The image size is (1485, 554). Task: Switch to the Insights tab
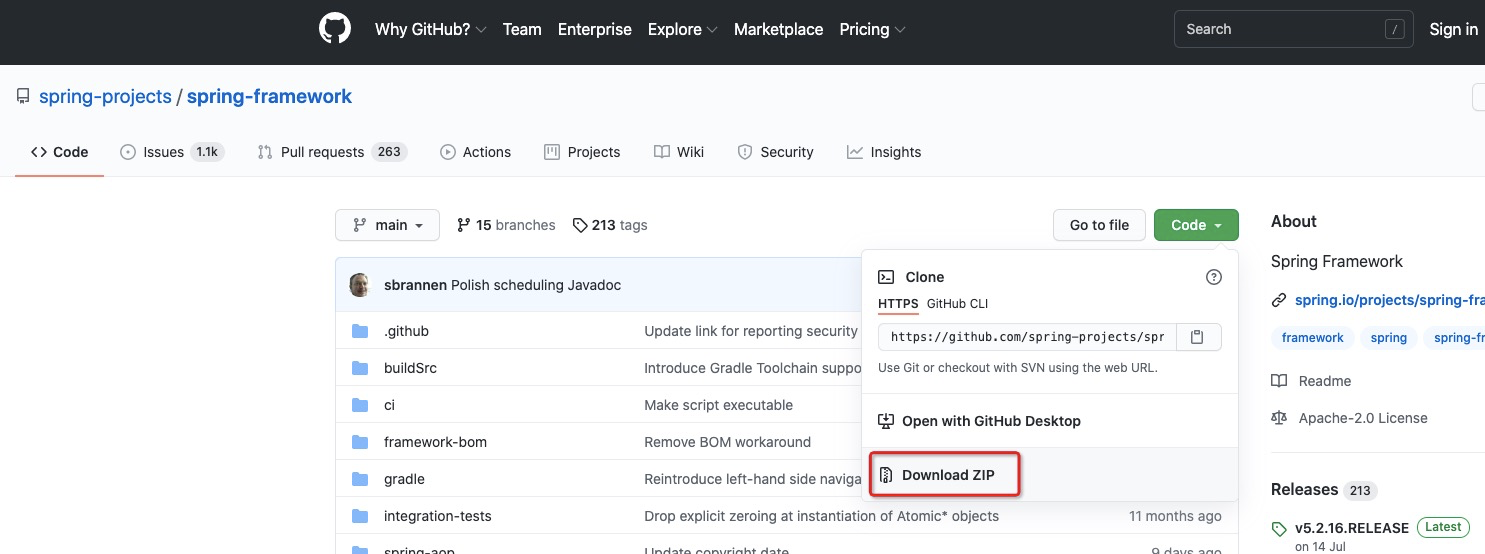pyautogui.click(x=884, y=152)
